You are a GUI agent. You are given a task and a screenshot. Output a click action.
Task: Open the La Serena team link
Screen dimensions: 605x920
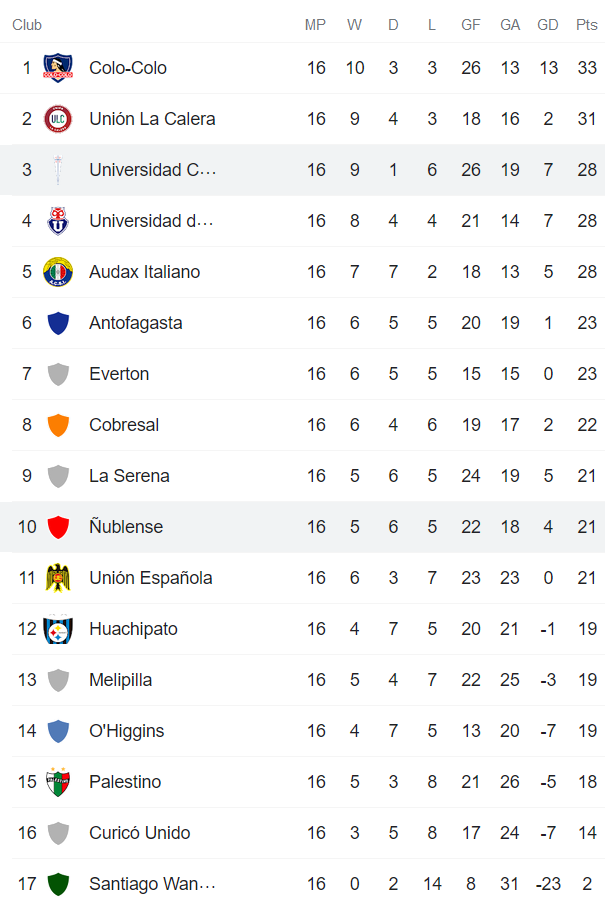point(129,476)
